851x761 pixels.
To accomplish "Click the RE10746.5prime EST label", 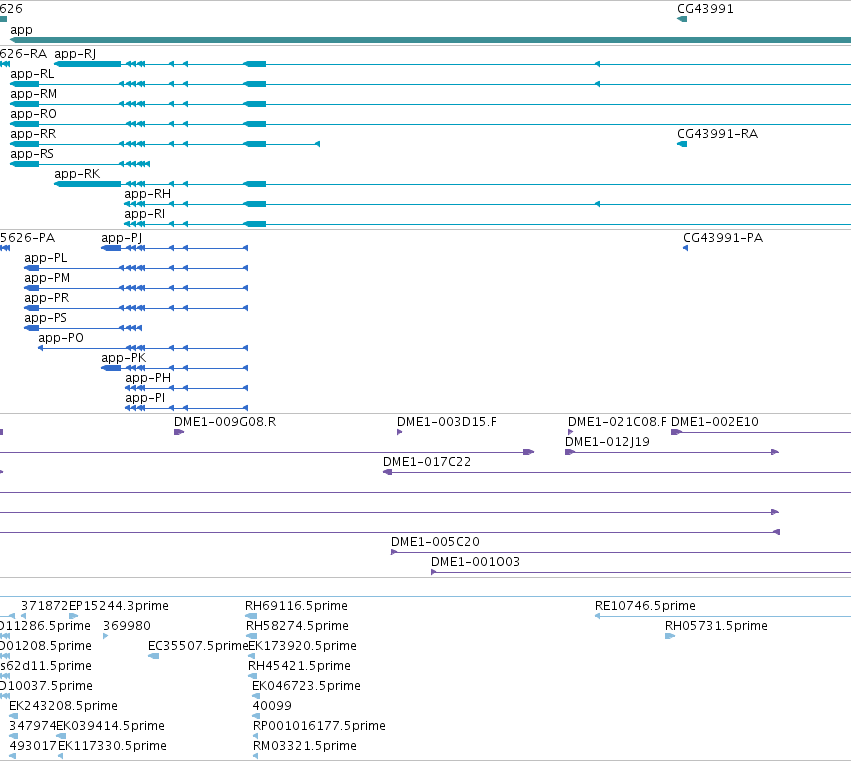I will click(645, 606).
